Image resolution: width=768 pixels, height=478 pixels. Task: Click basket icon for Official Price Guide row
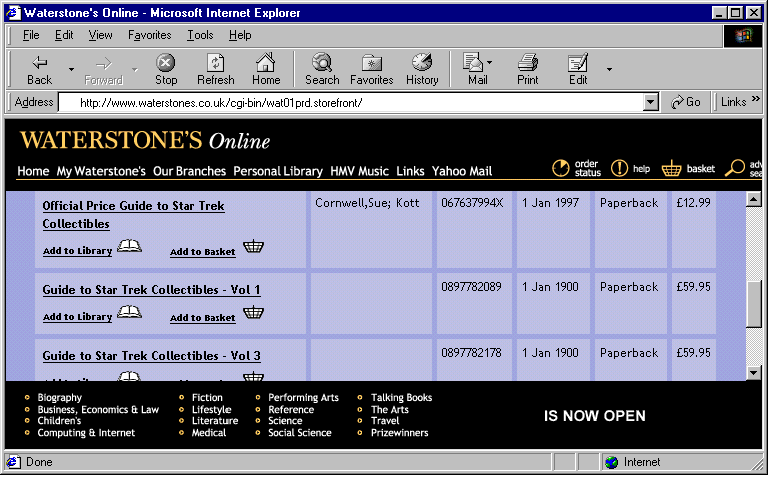coord(253,246)
